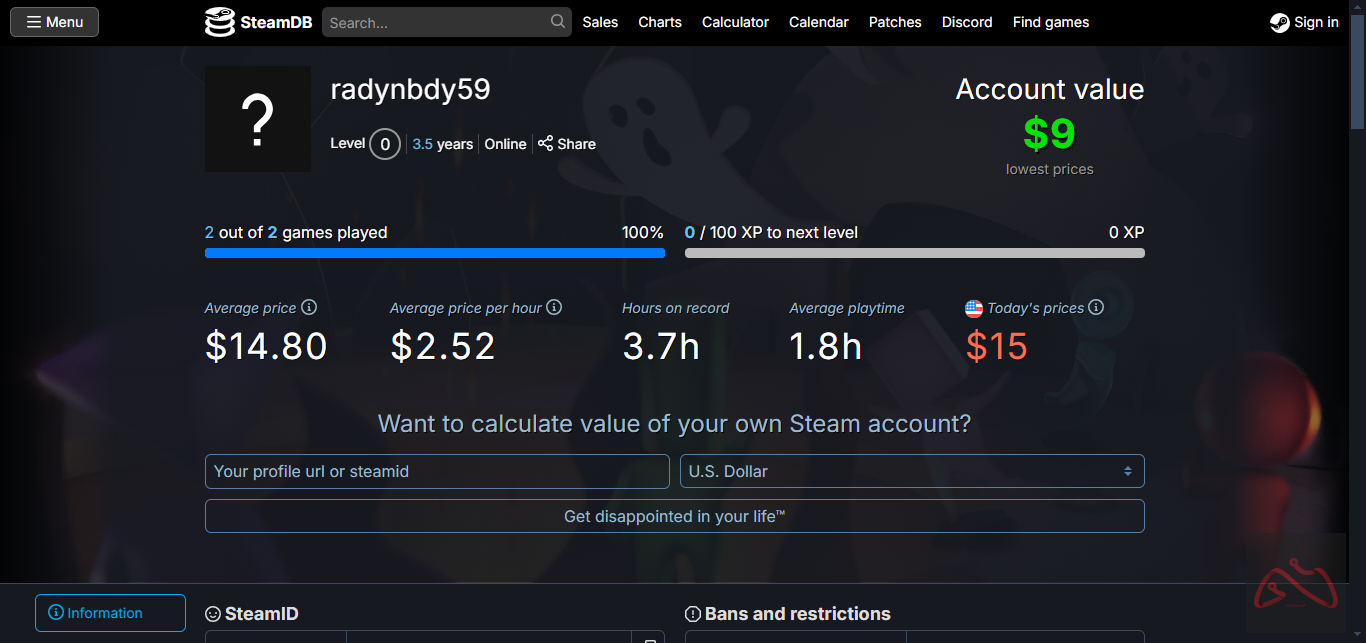
Task: Select the Information sidebar tab
Action: 110,613
